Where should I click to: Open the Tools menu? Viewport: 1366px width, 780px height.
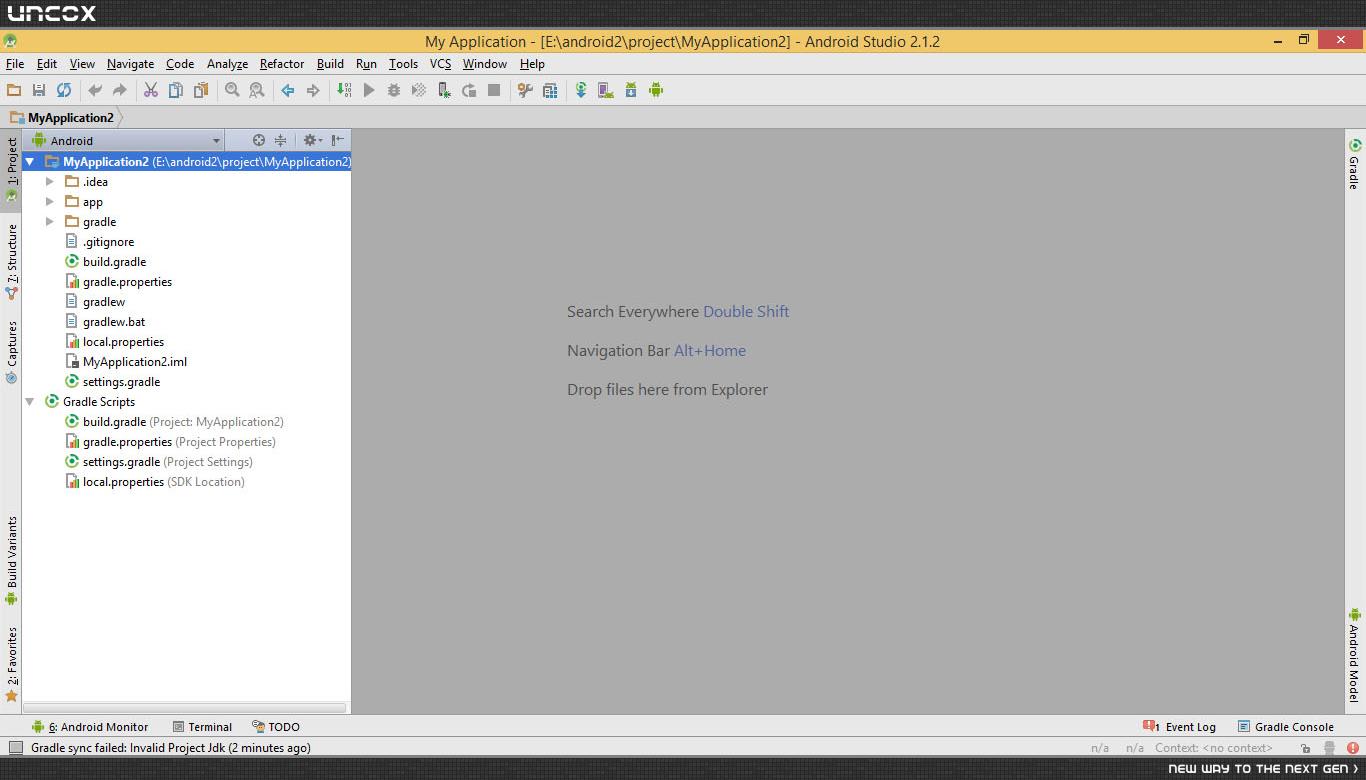point(403,64)
